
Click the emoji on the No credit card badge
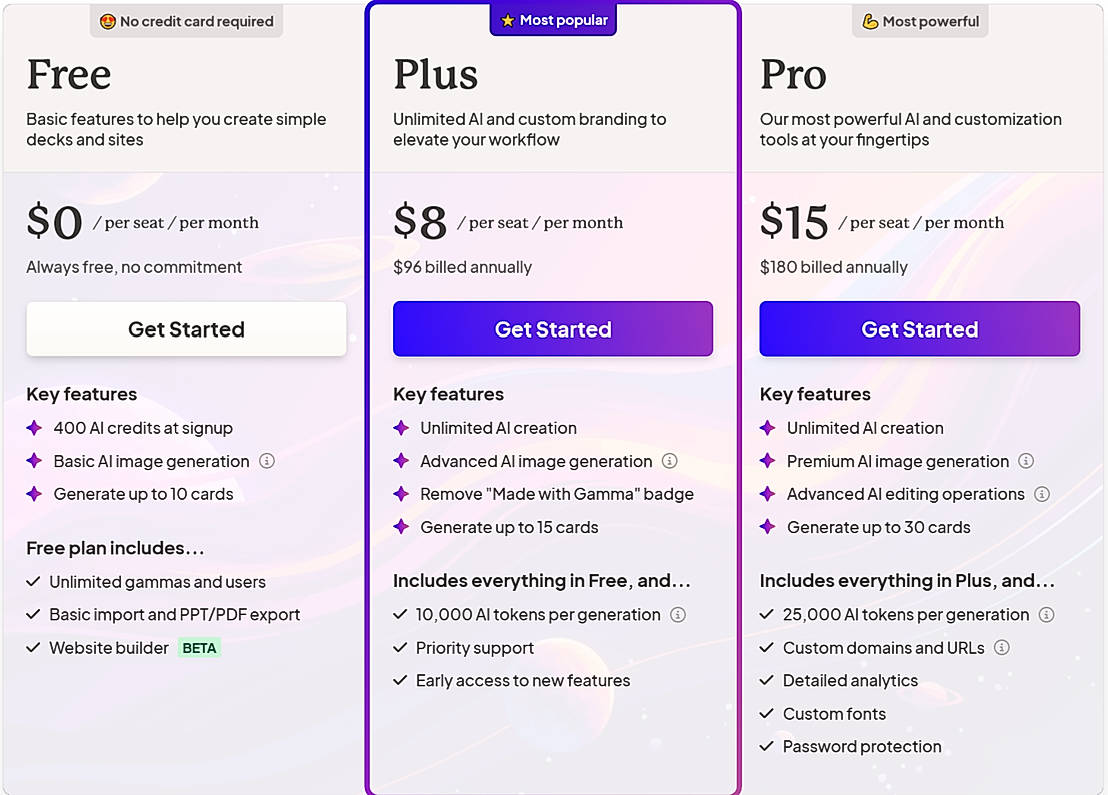click(x=107, y=21)
